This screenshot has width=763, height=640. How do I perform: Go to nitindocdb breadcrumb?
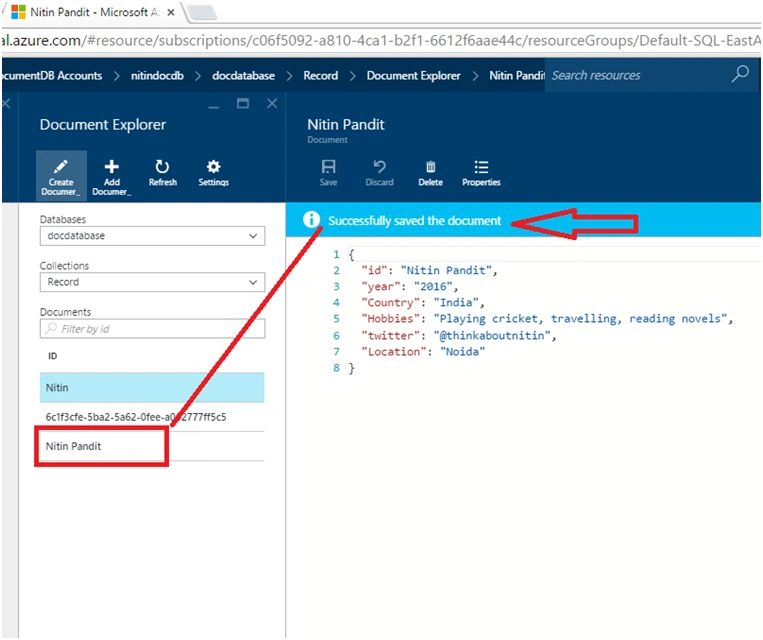[x=157, y=76]
